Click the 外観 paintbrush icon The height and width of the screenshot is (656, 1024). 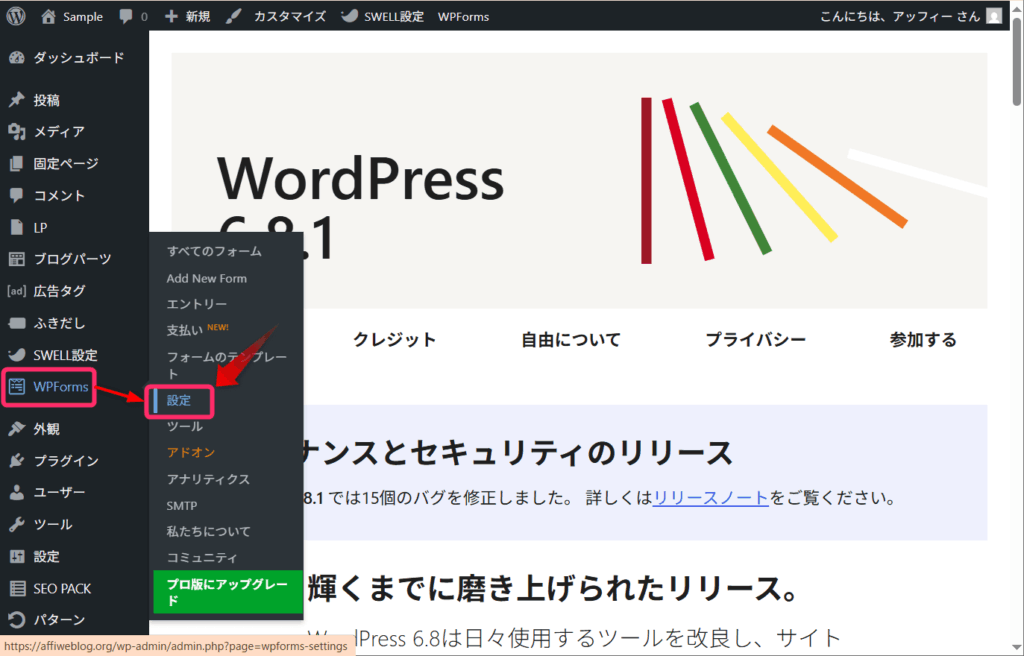17,429
